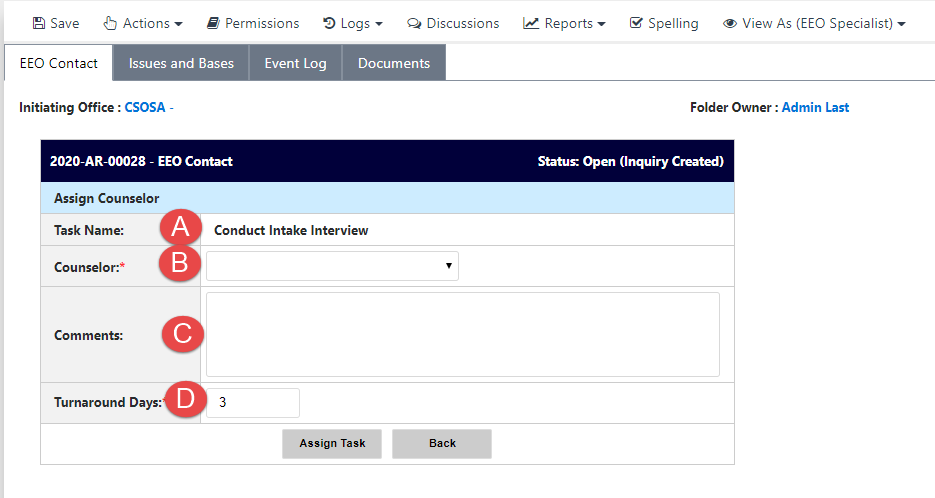Viewport: 935px width, 498px height.
Task: Click the Reports line chart icon
Action: click(x=531, y=23)
